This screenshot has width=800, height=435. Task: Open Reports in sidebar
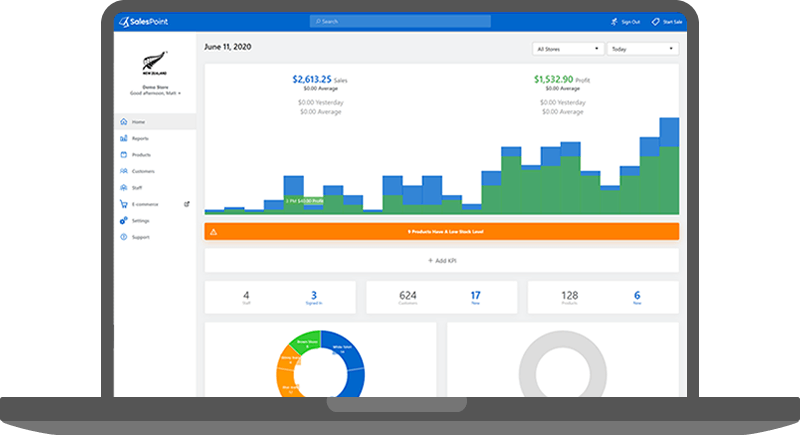pos(155,138)
